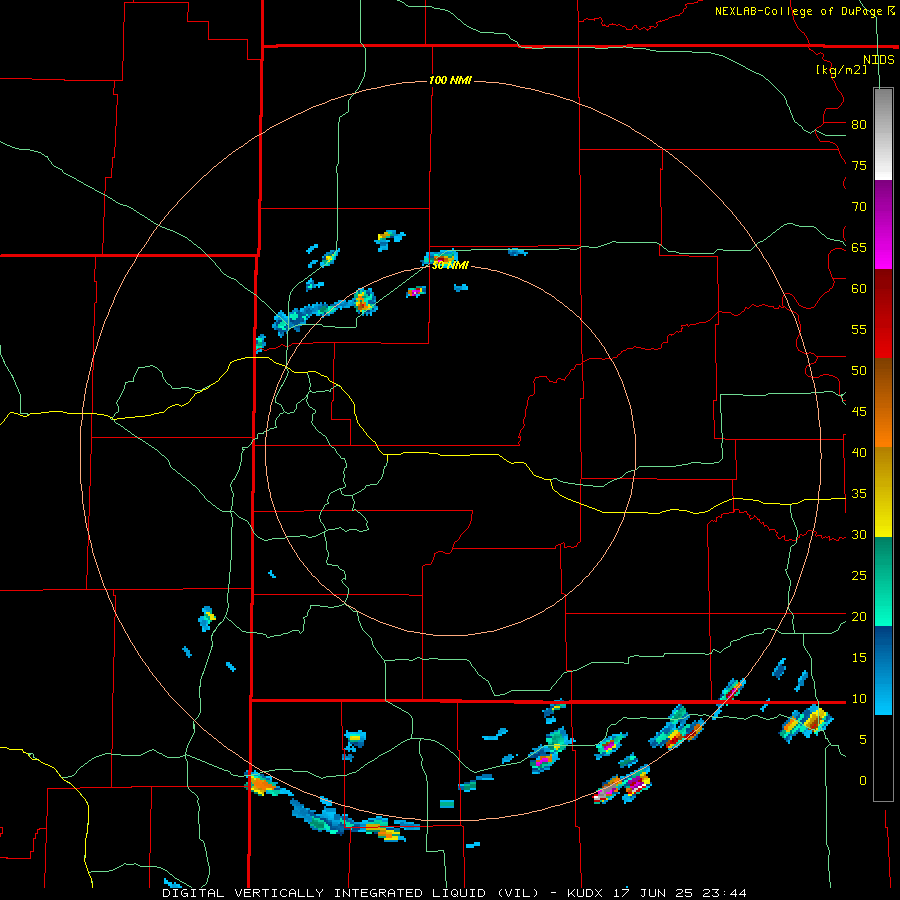Viewport: 900px width, 900px height.
Task: Pick the 60 scale label
Action: [859, 289]
